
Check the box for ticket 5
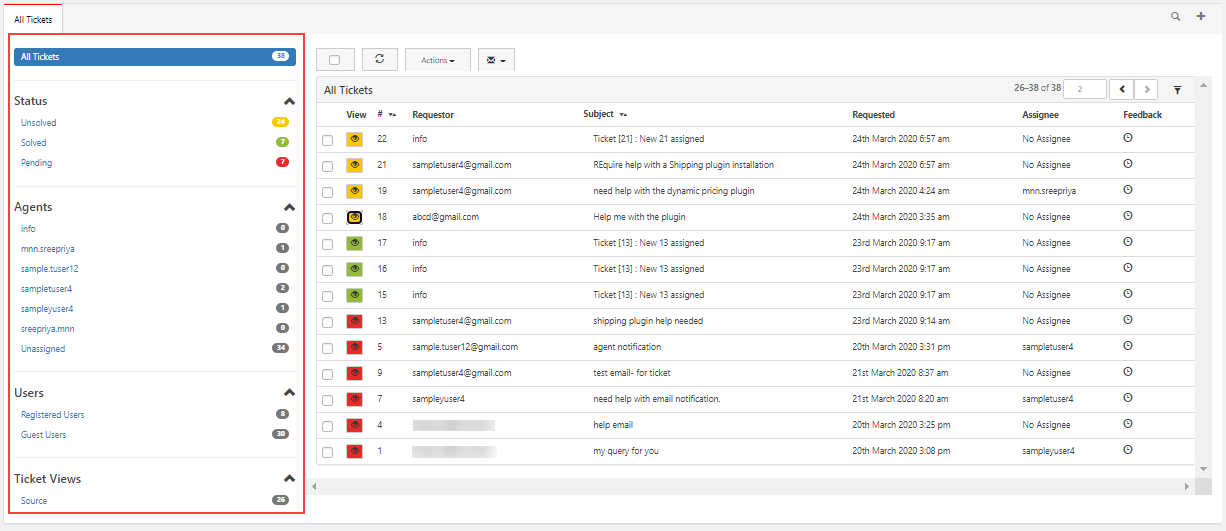(x=327, y=348)
